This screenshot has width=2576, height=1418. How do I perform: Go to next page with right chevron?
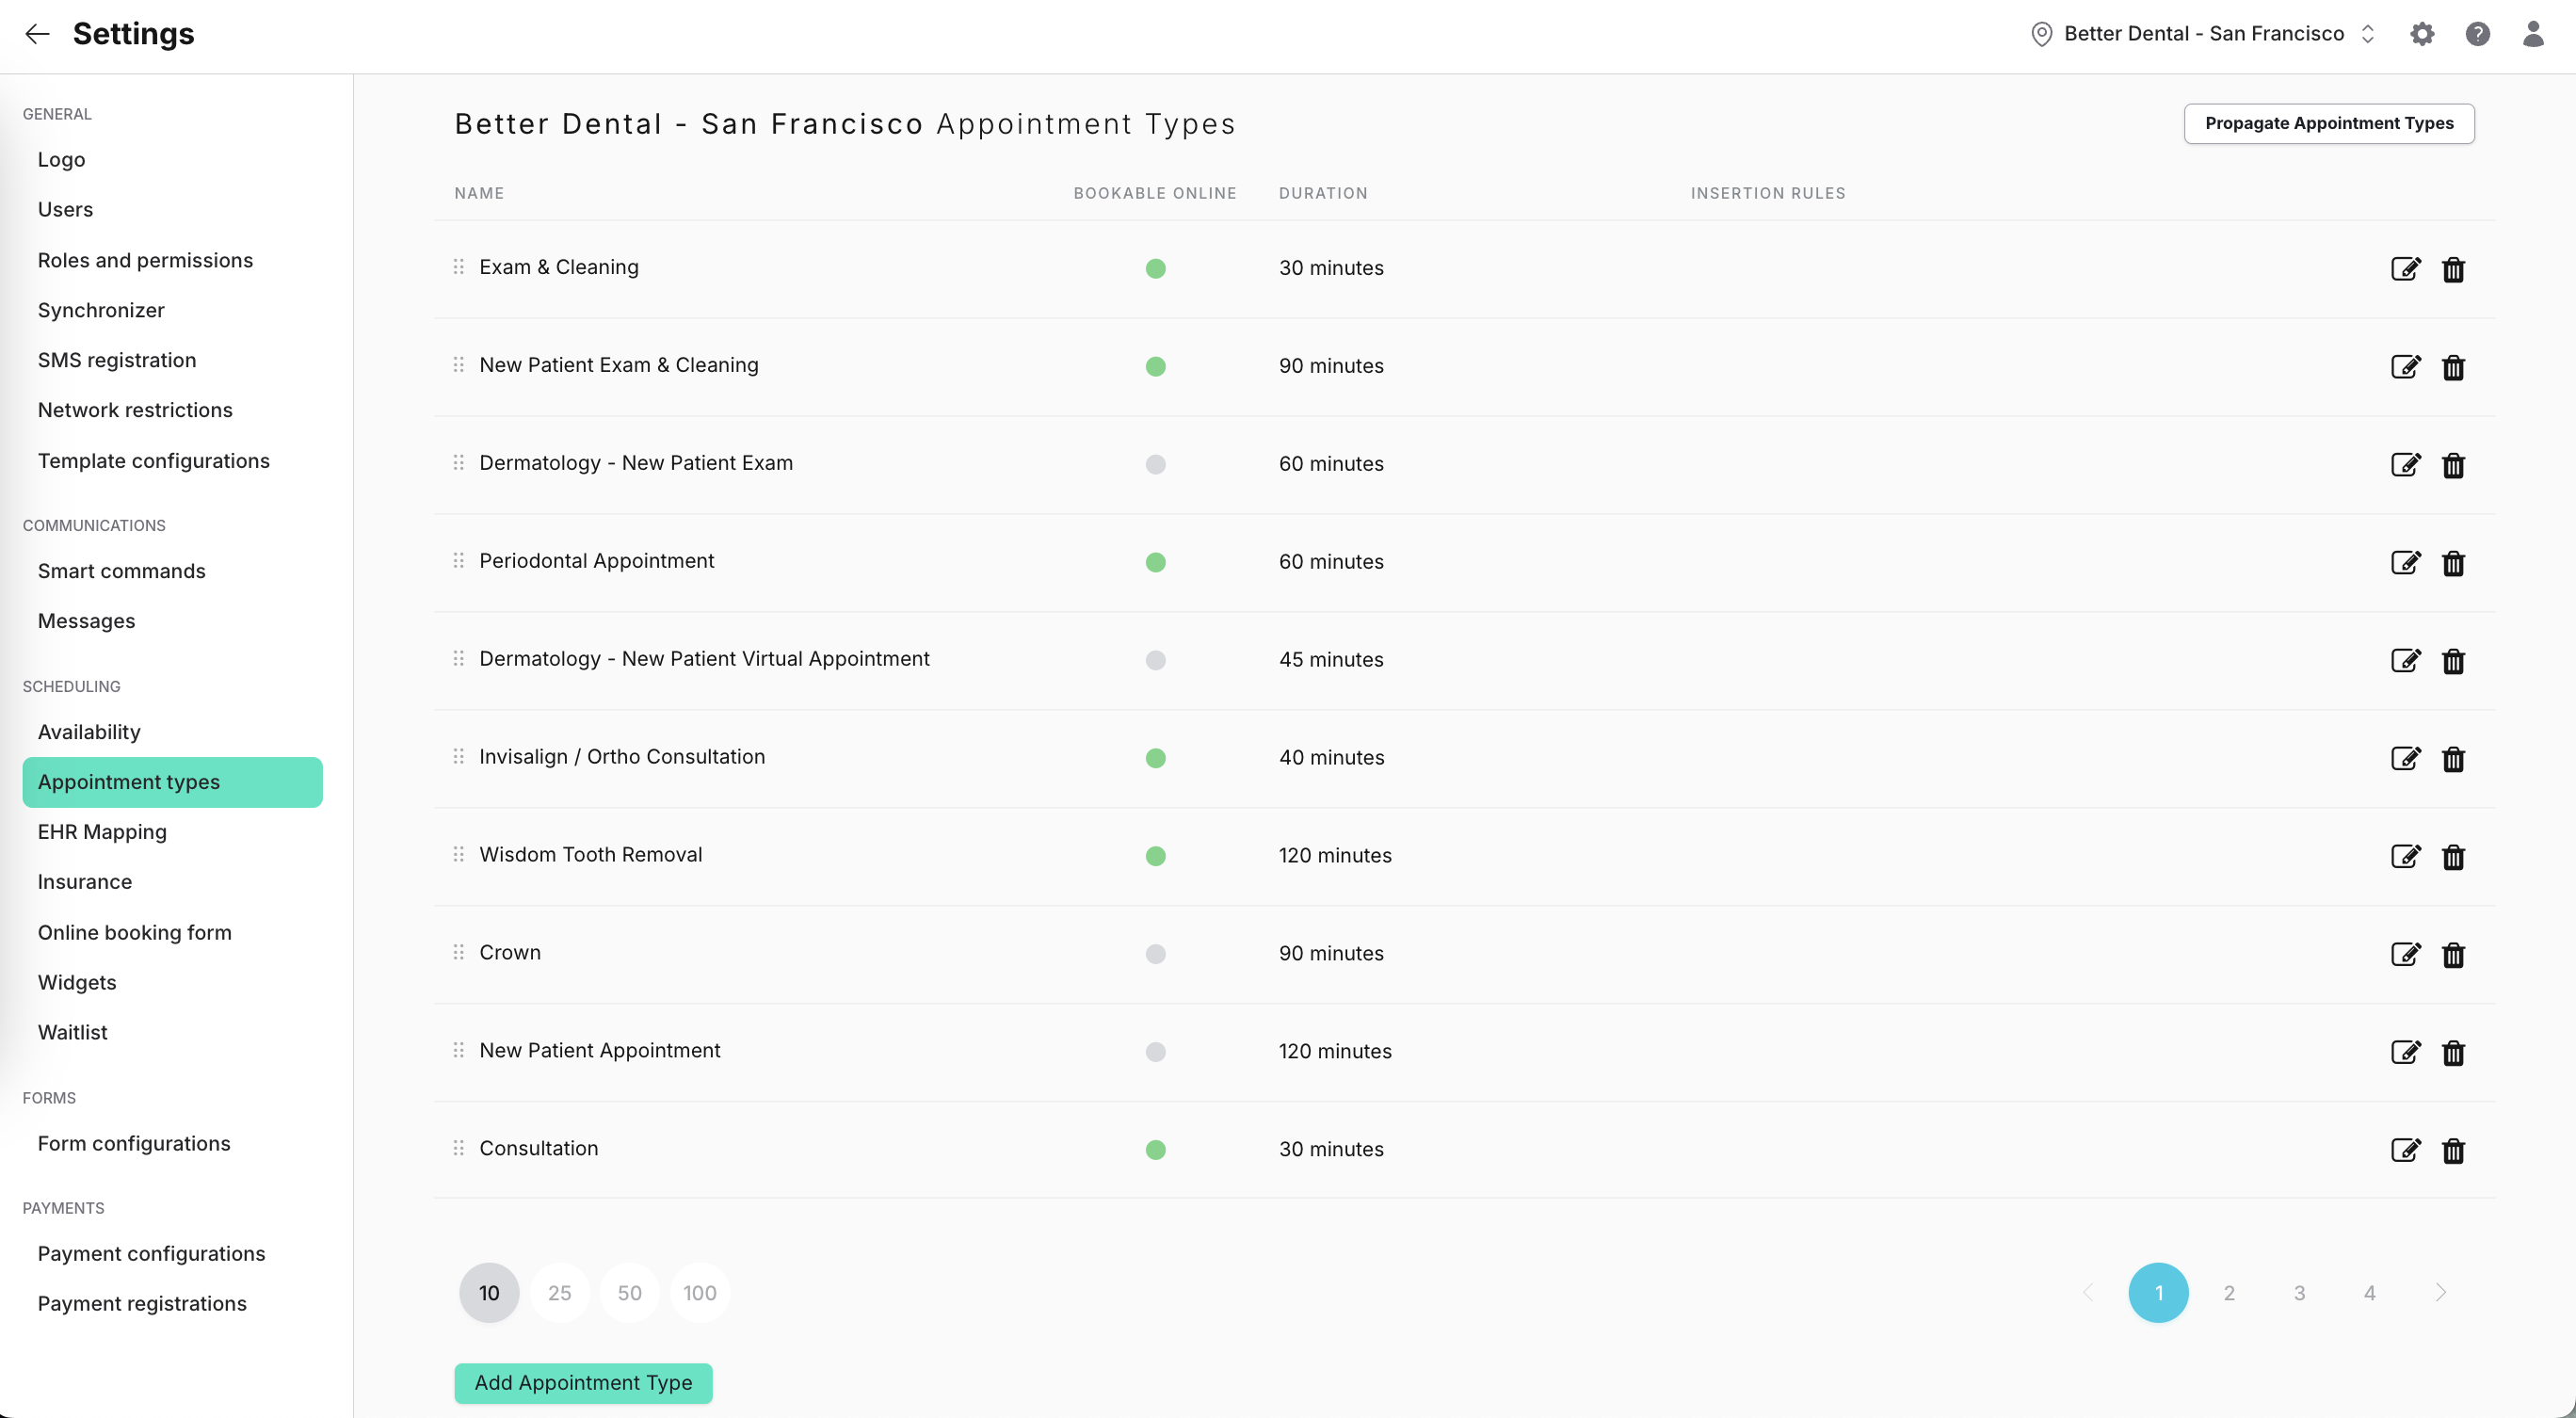click(x=2440, y=1293)
